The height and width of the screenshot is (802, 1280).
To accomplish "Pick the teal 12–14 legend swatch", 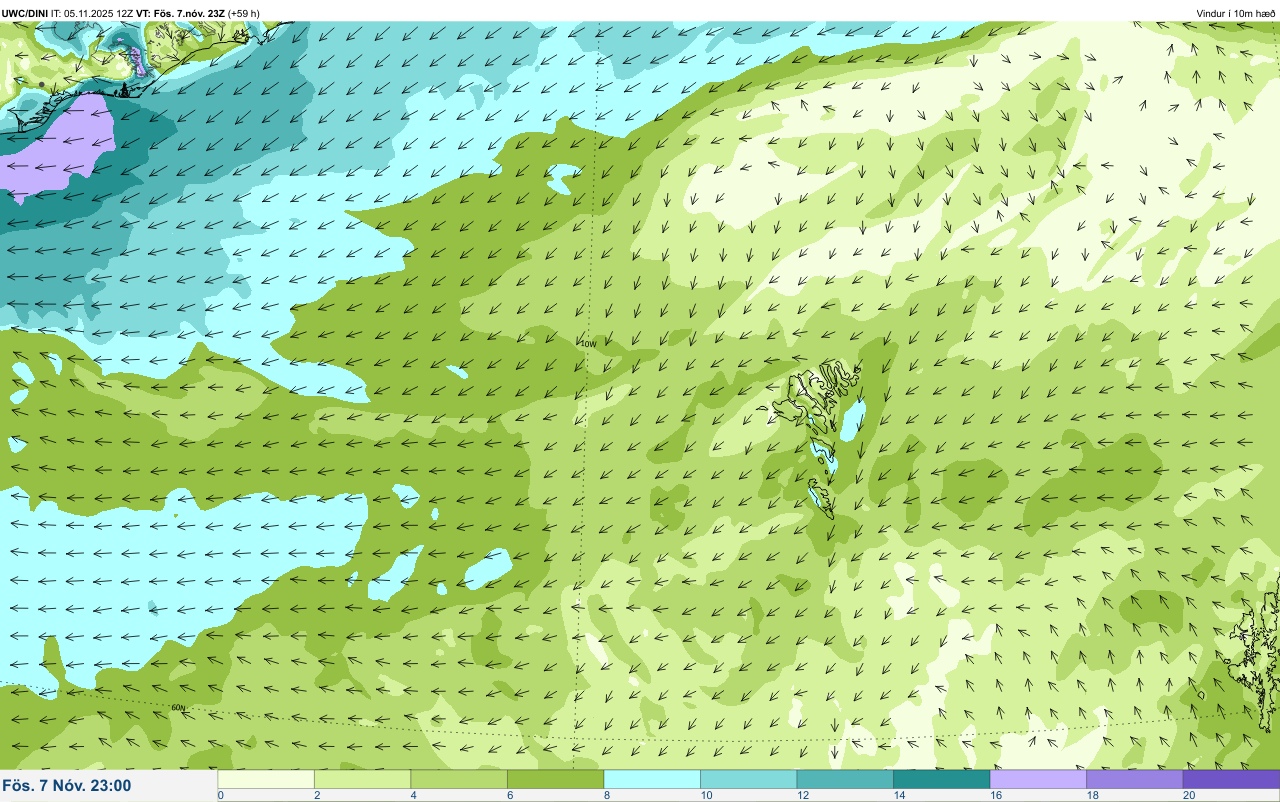I will [845, 779].
